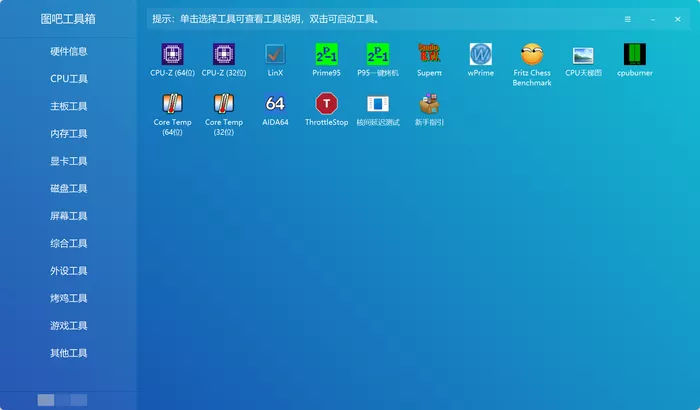Select the Core Temp (32位) thermometer icon
This screenshot has height=410, width=700.
[224, 104]
